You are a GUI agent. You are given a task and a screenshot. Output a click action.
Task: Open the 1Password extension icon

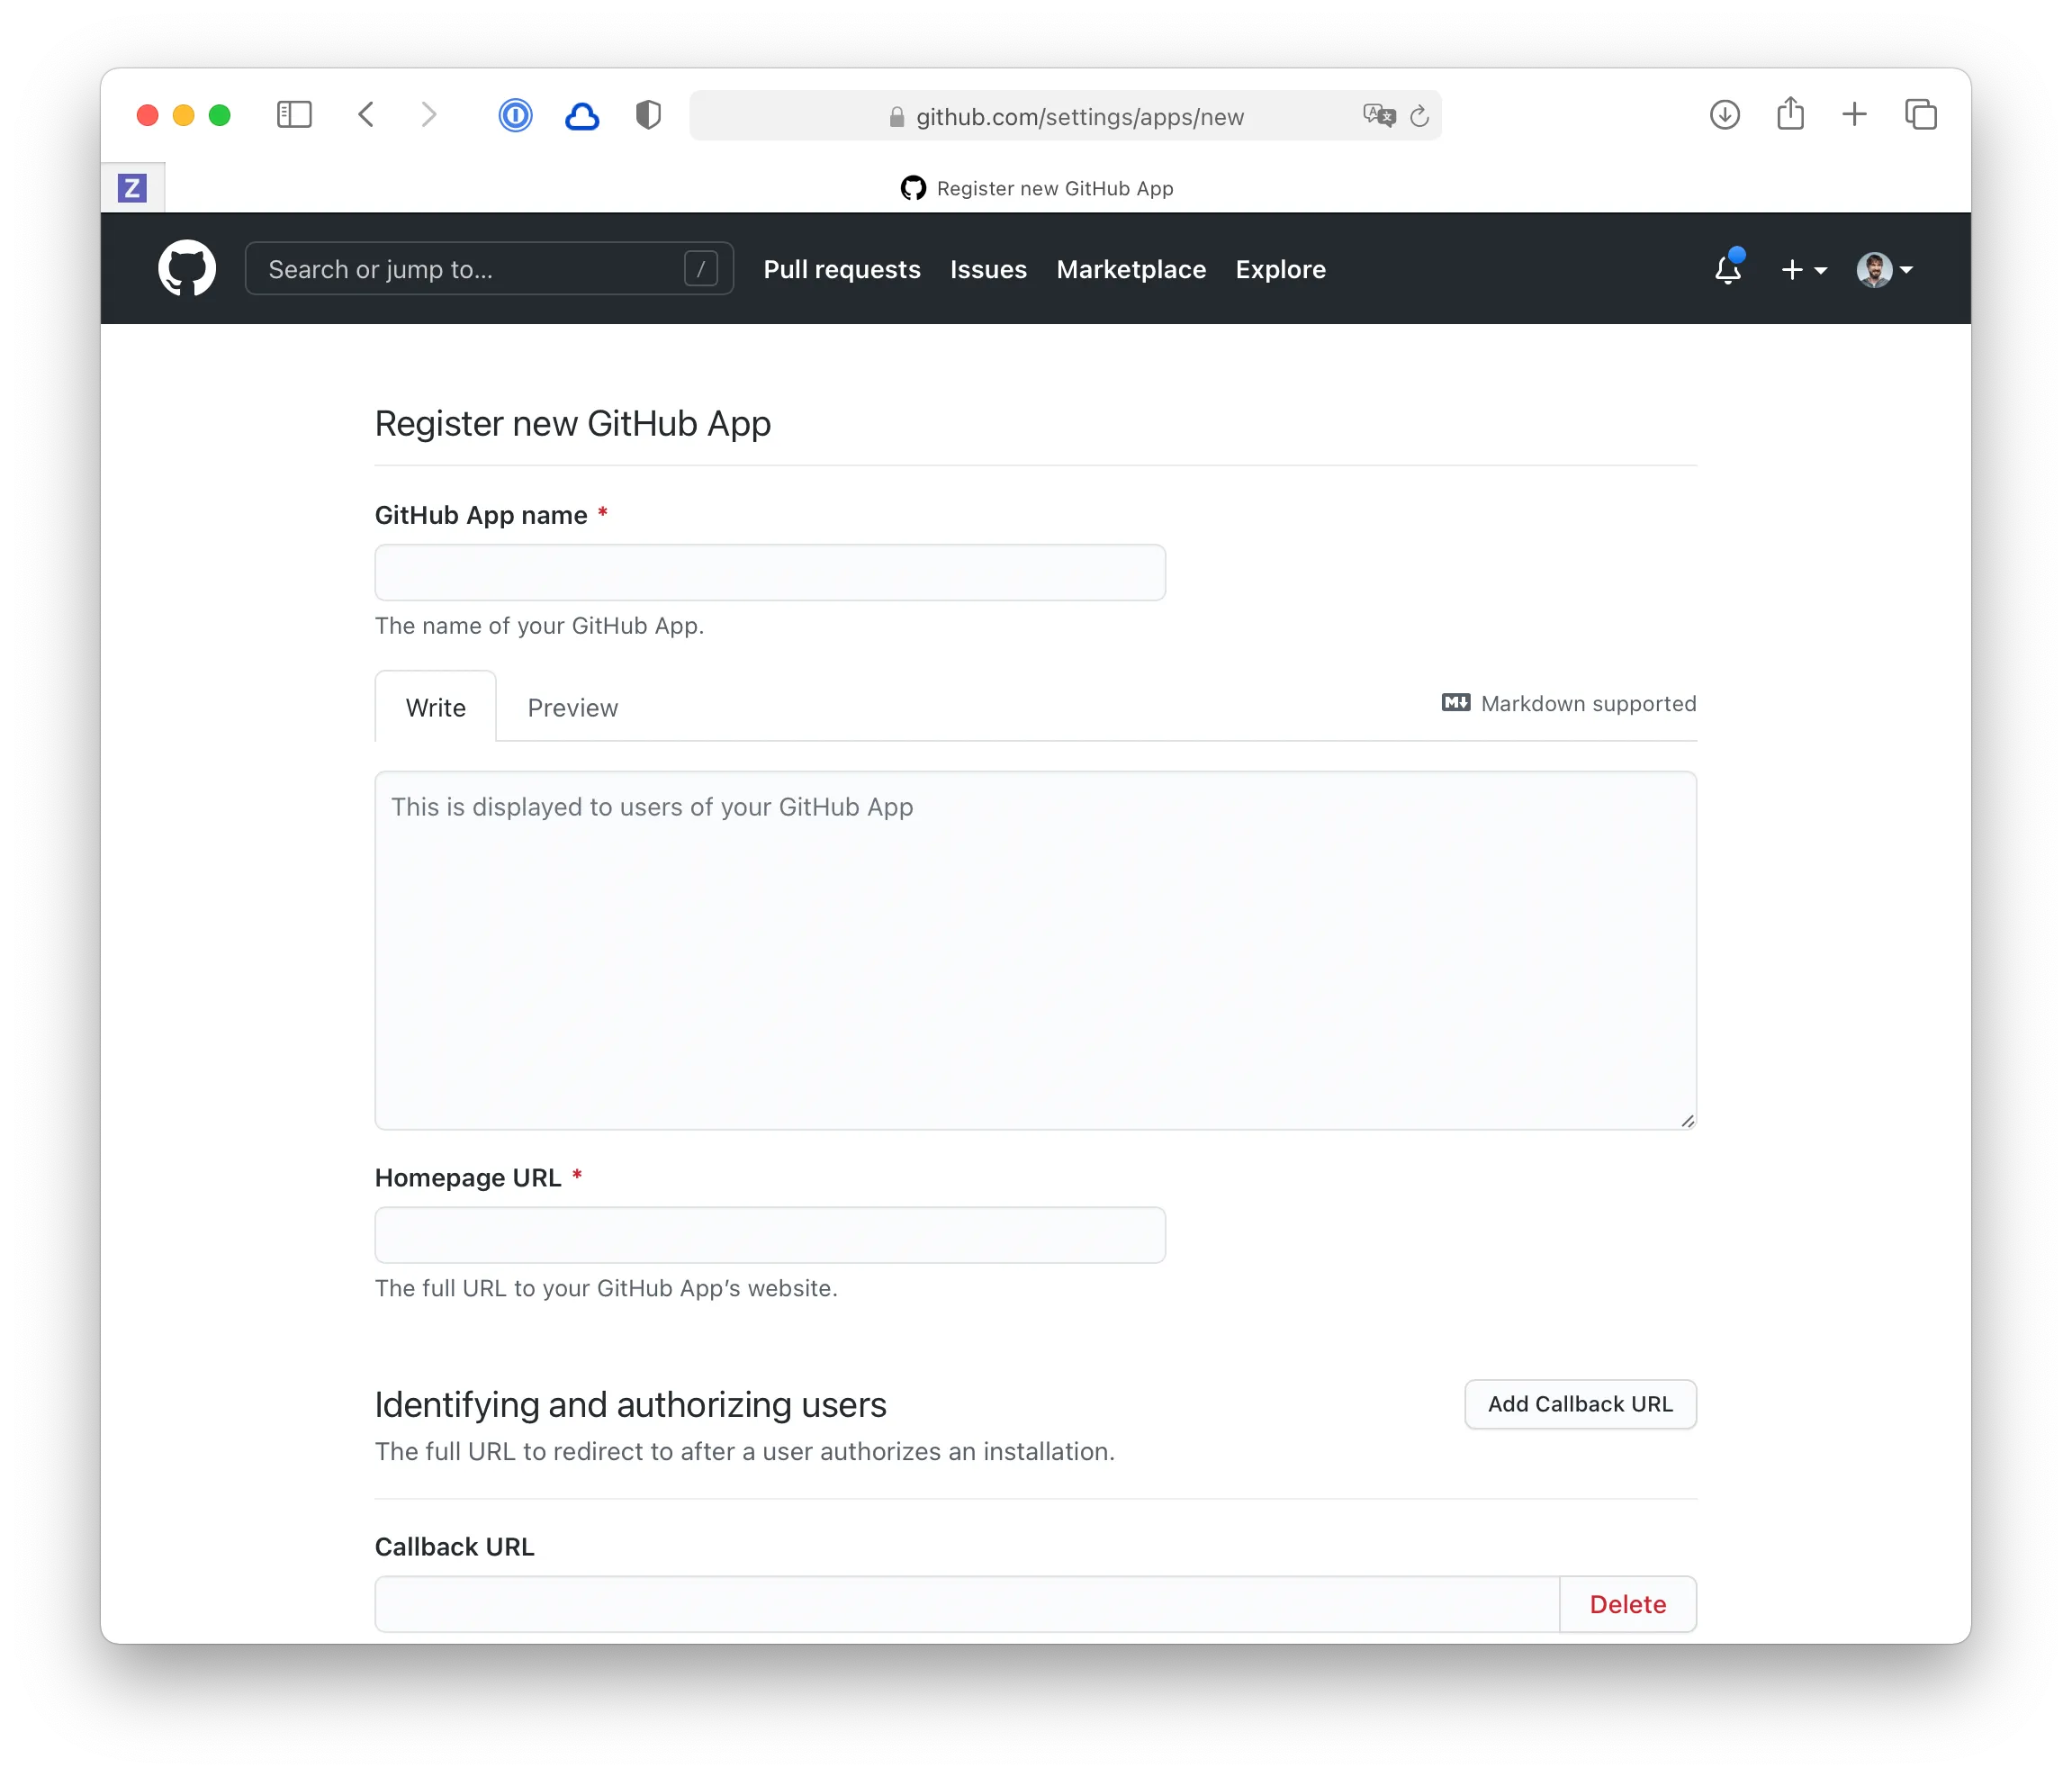pyautogui.click(x=515, y=115)
